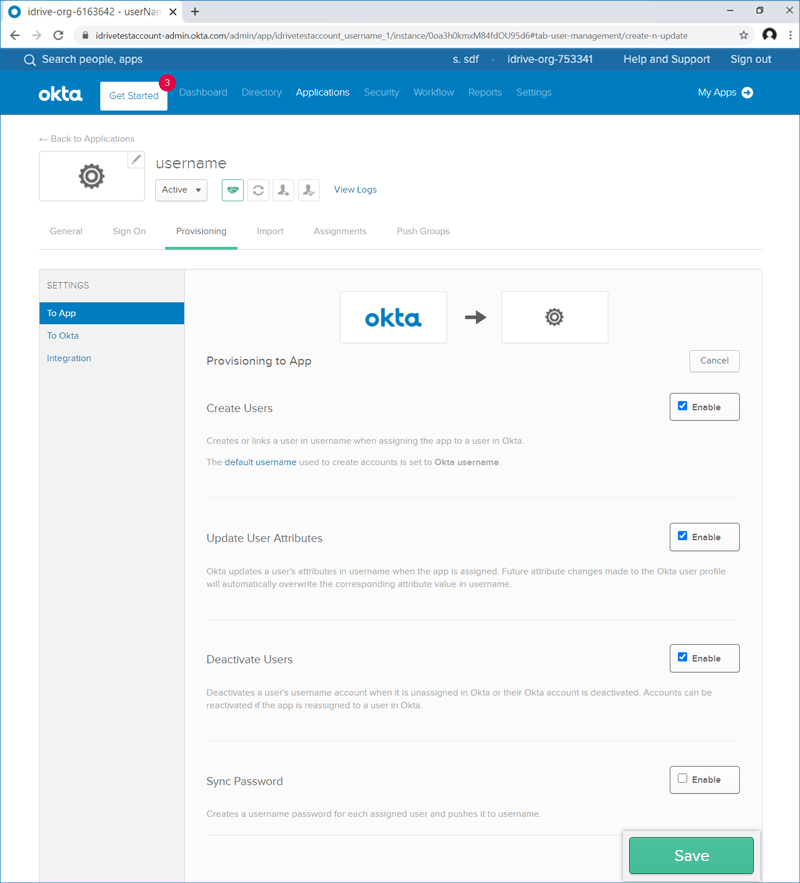Open a new browser tab
This screenshot has width=800, height=883.
click(x=195, y=11)
